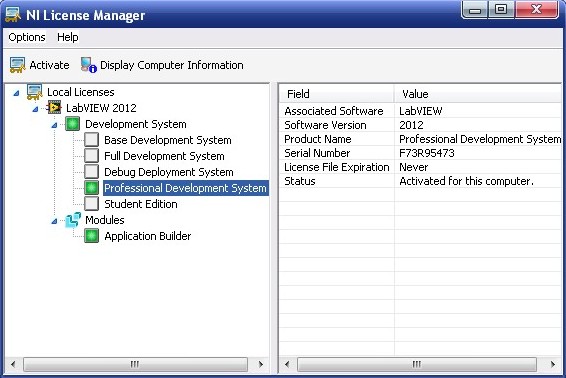
Task: Click the Display Computer Information icon
Action: 88,65
